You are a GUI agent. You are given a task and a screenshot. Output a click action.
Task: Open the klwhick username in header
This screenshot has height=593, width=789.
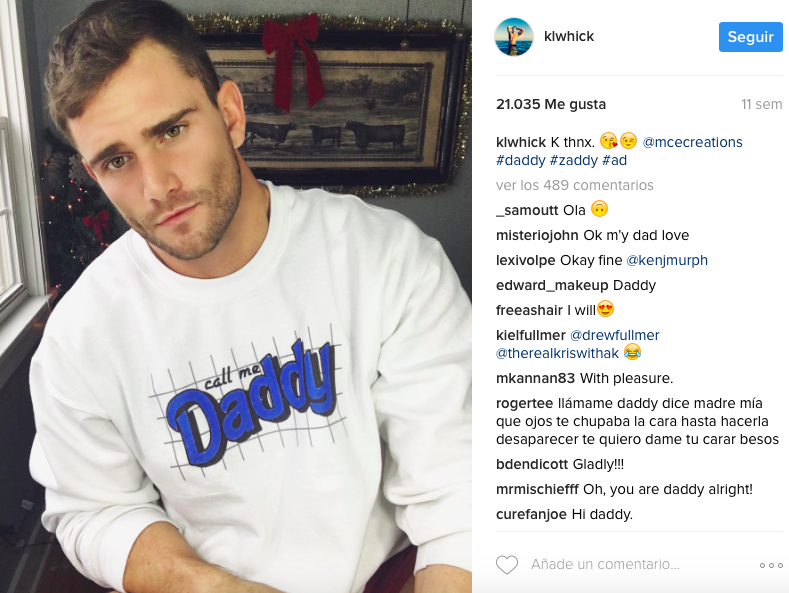click(x=569, y=36)
